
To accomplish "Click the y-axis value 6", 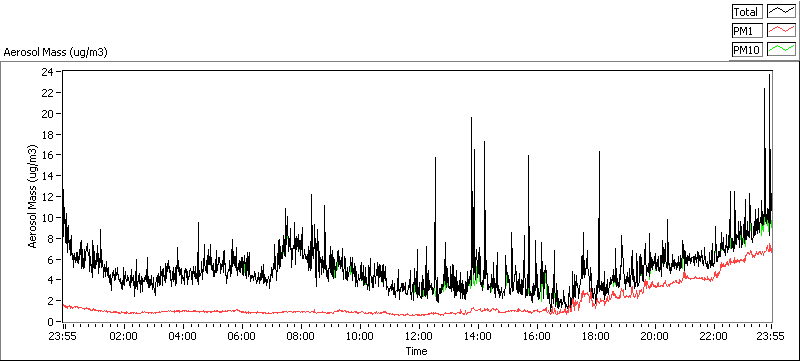I will (51, 259).
